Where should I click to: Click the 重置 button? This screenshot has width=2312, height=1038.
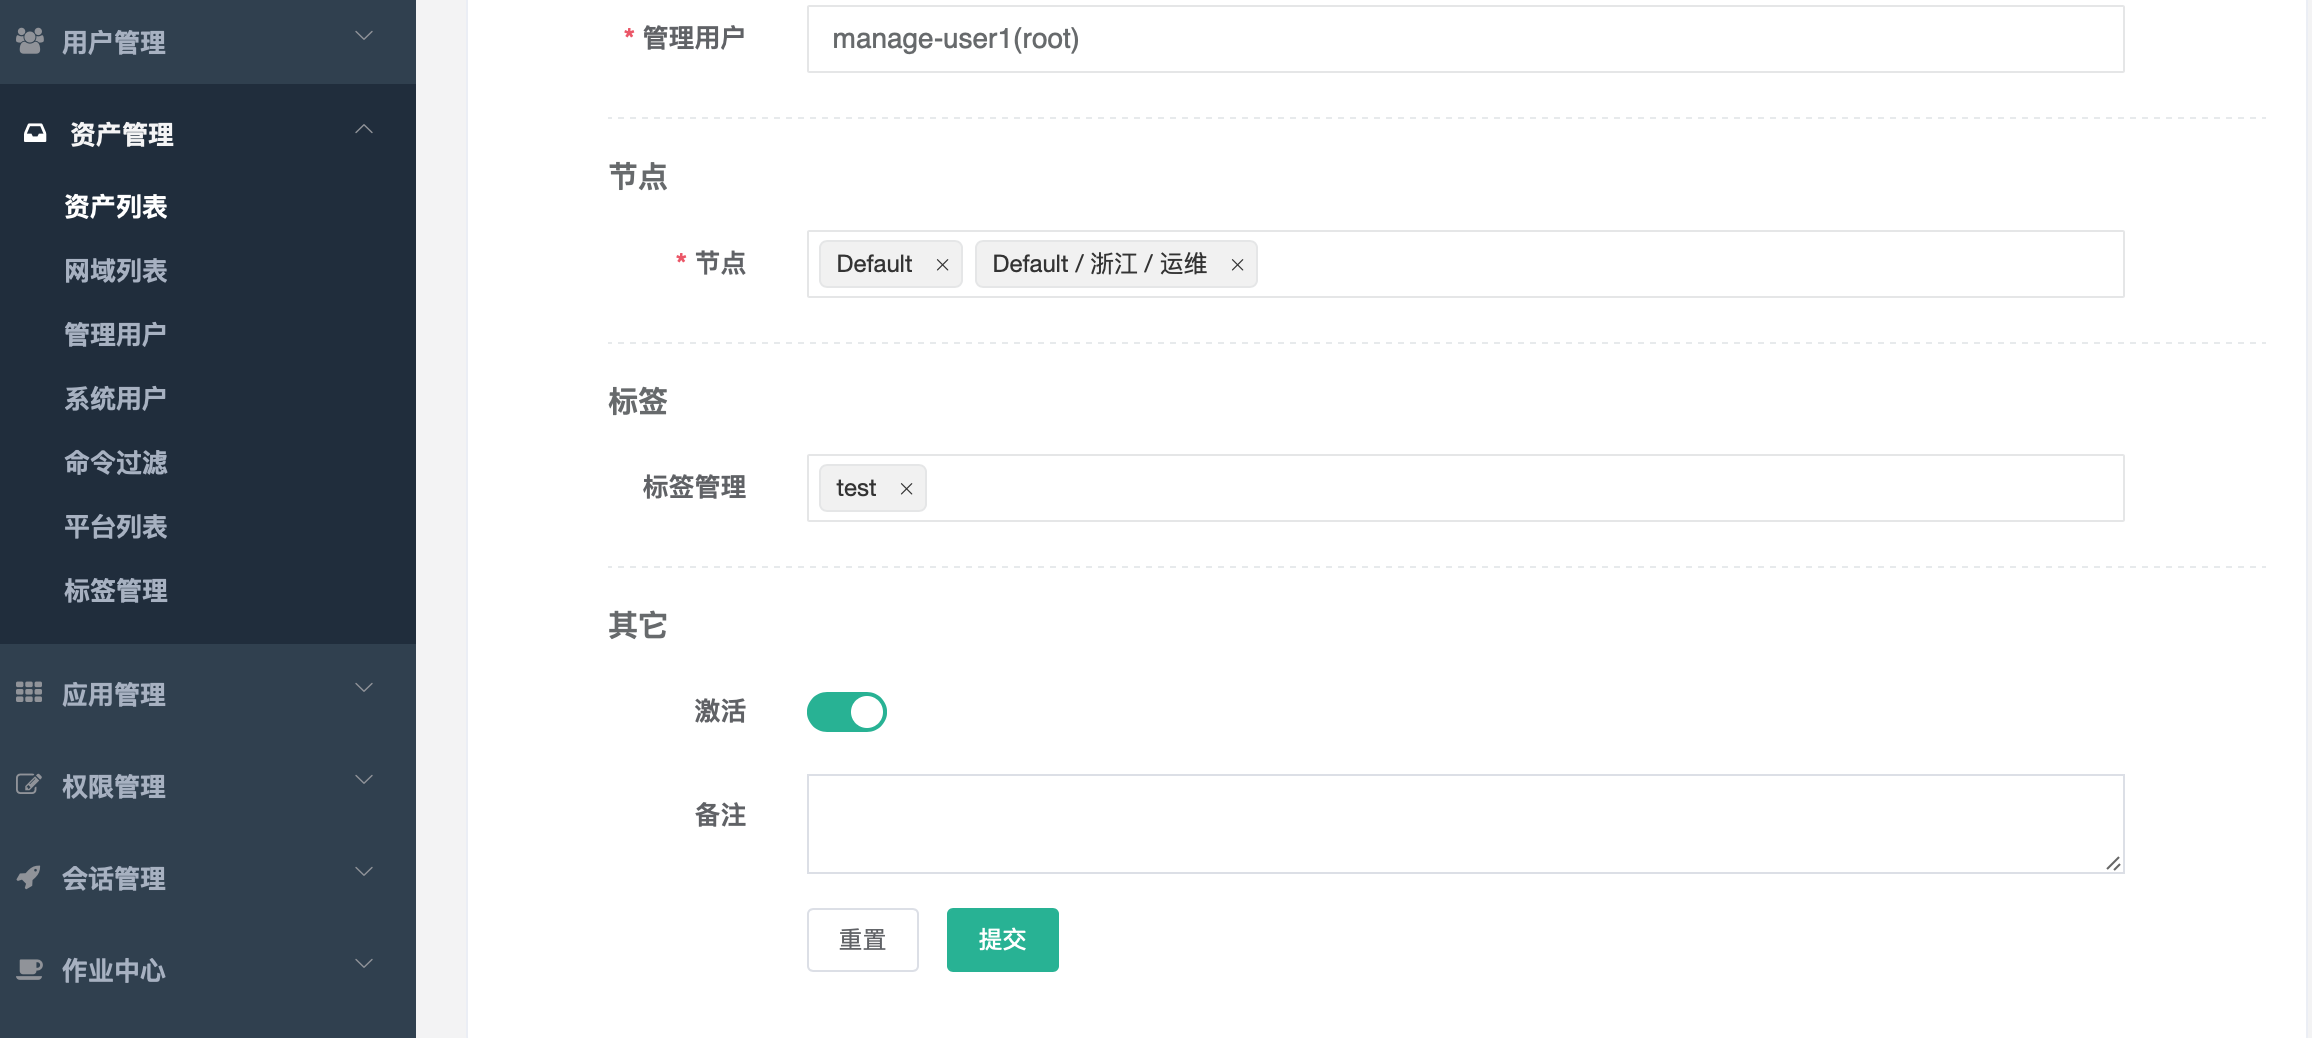[862, 940]
